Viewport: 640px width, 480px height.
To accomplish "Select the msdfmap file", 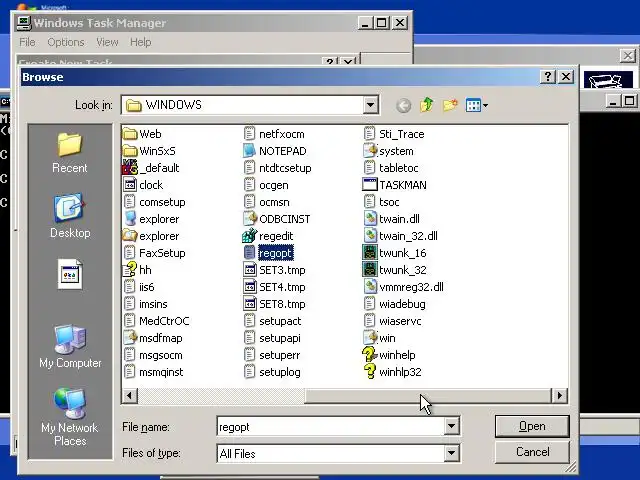I will (x=153, y=338).
